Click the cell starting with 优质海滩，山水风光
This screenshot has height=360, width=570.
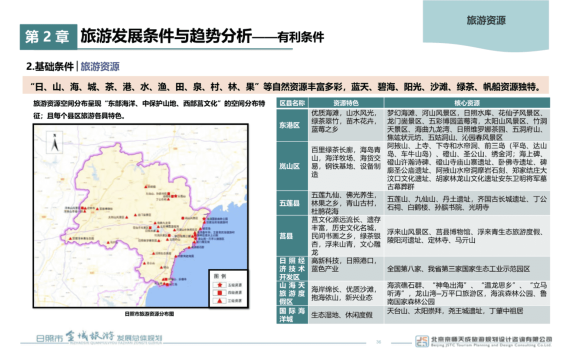[346, 125]
